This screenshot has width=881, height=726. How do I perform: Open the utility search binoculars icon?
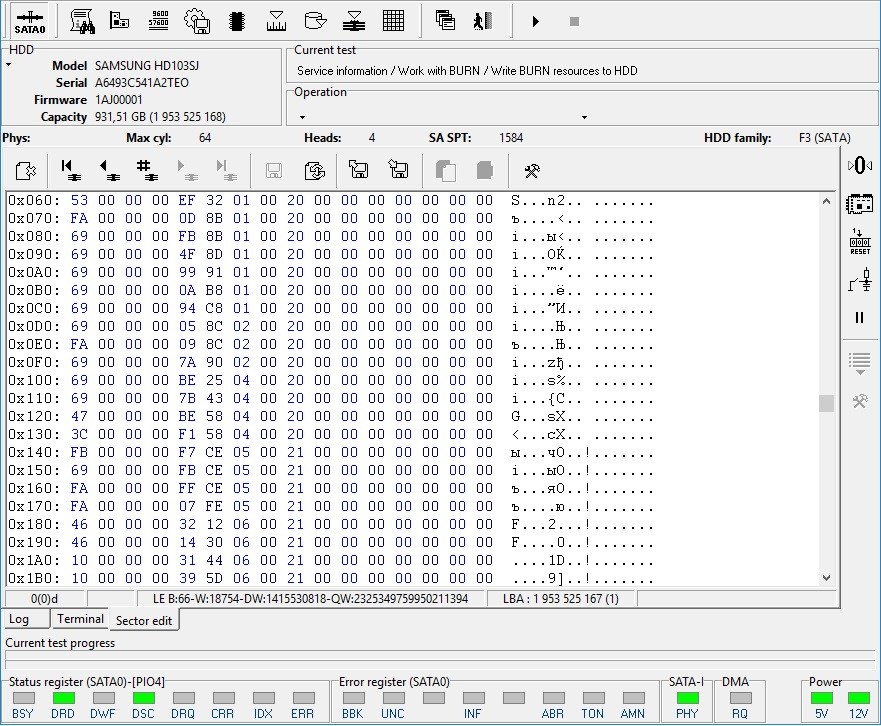pyautogui.click(x=82, y=22)
